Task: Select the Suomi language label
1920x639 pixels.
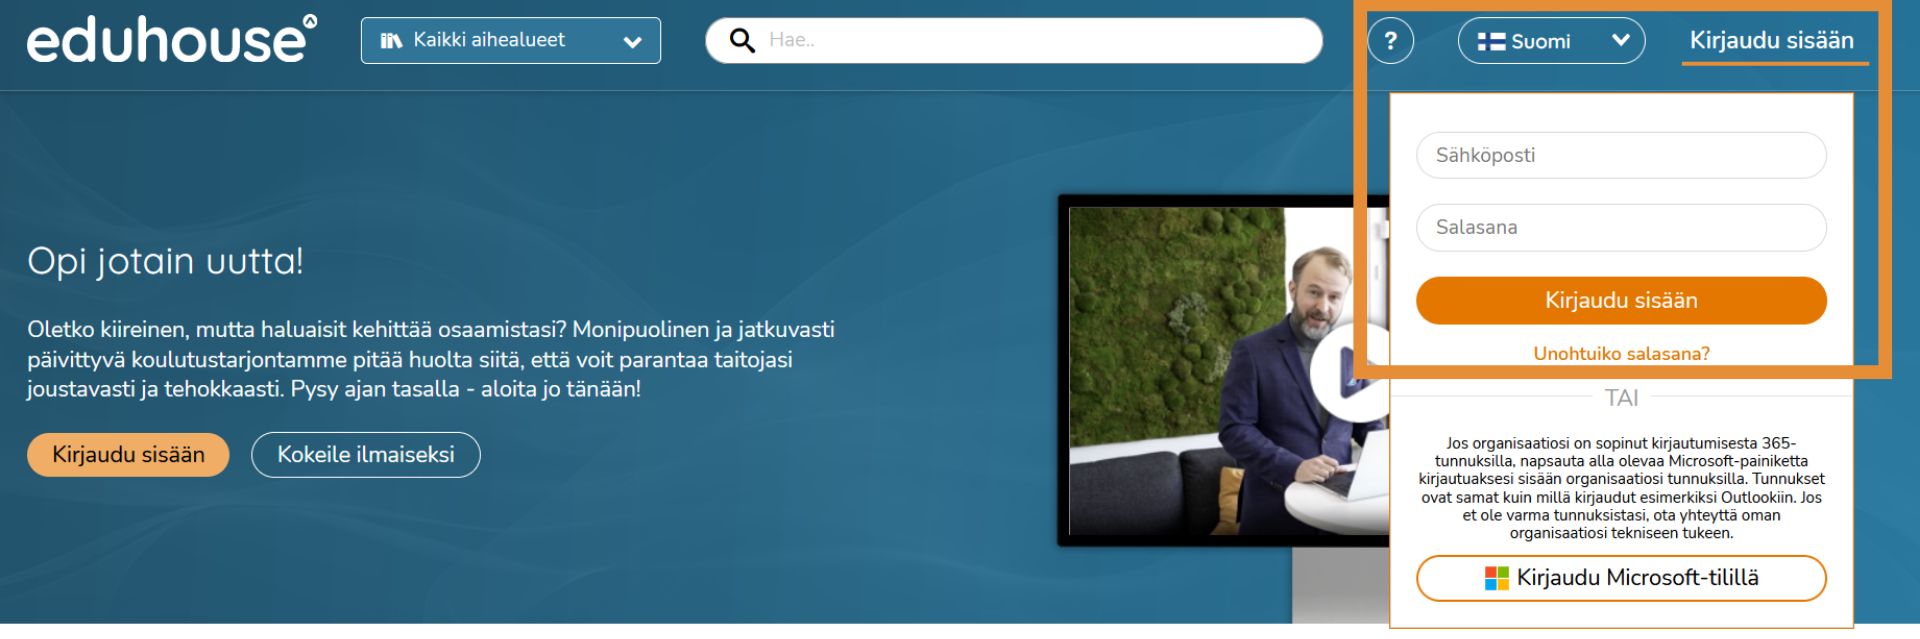Action: coord(1540,42)
